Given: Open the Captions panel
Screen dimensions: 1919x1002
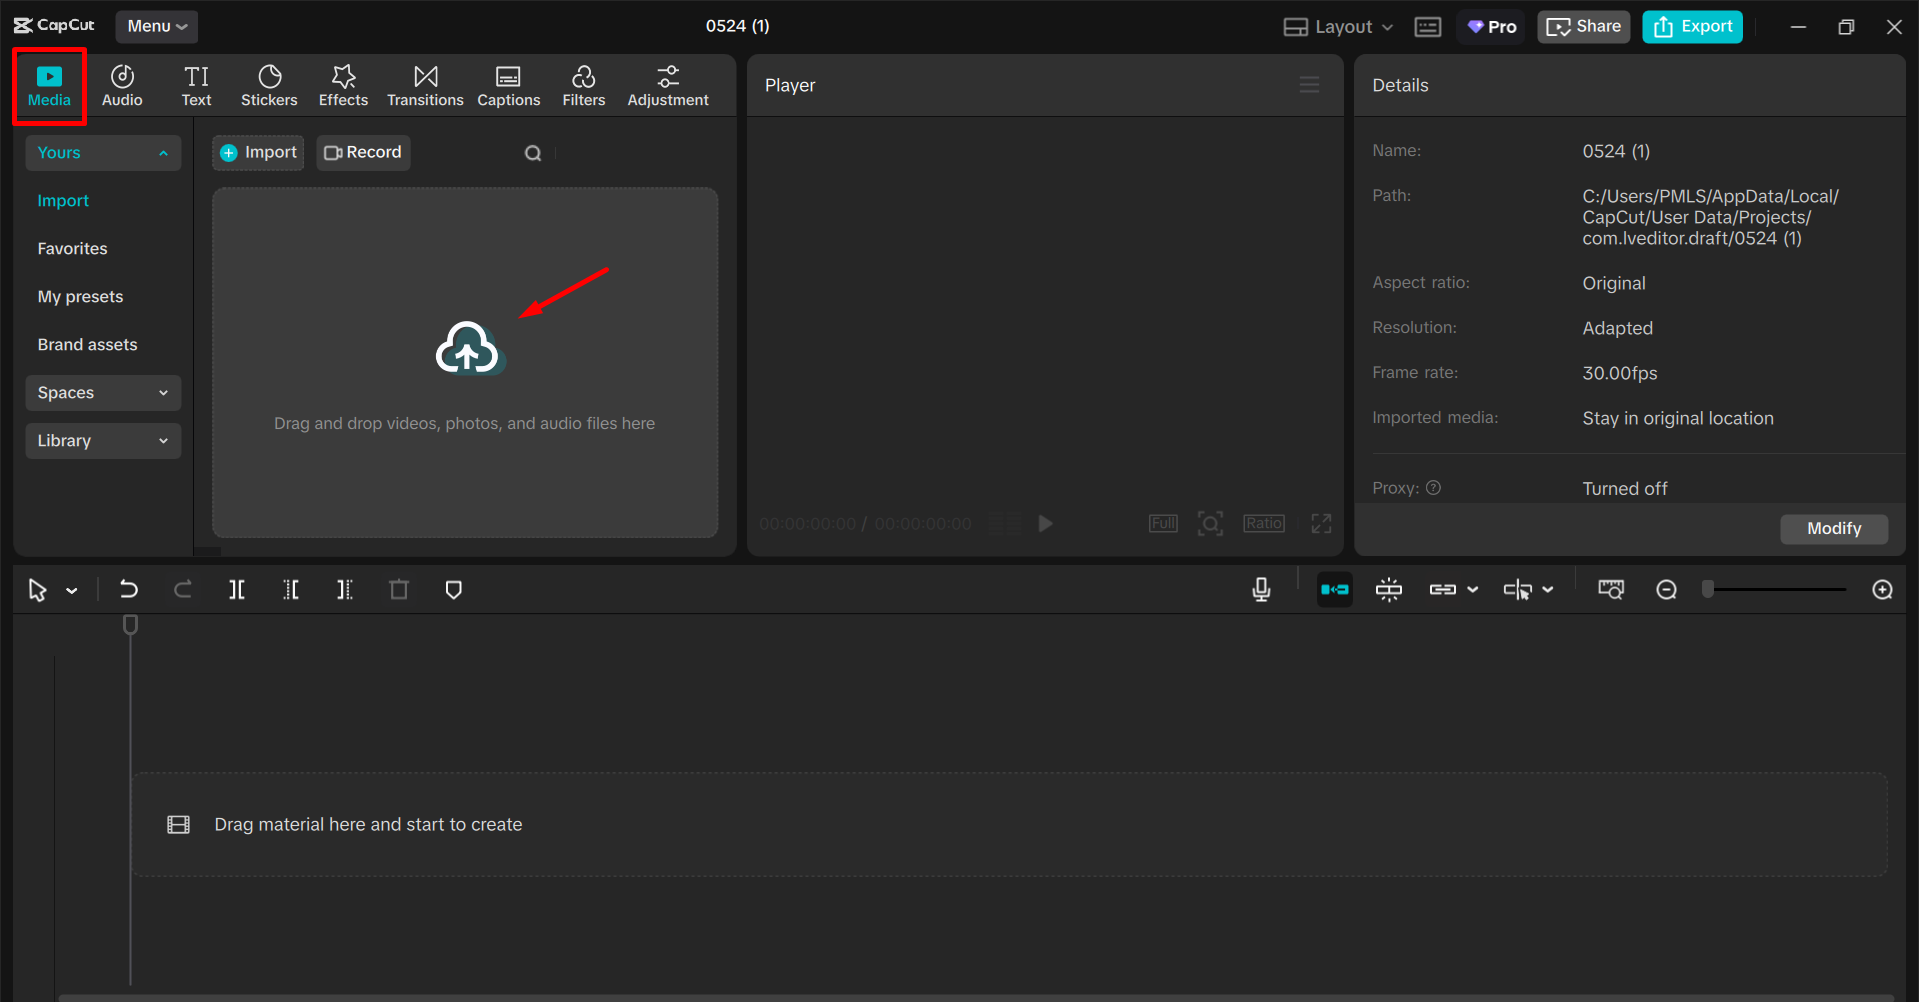Looking at the screenshot, I should click(508, 85).
